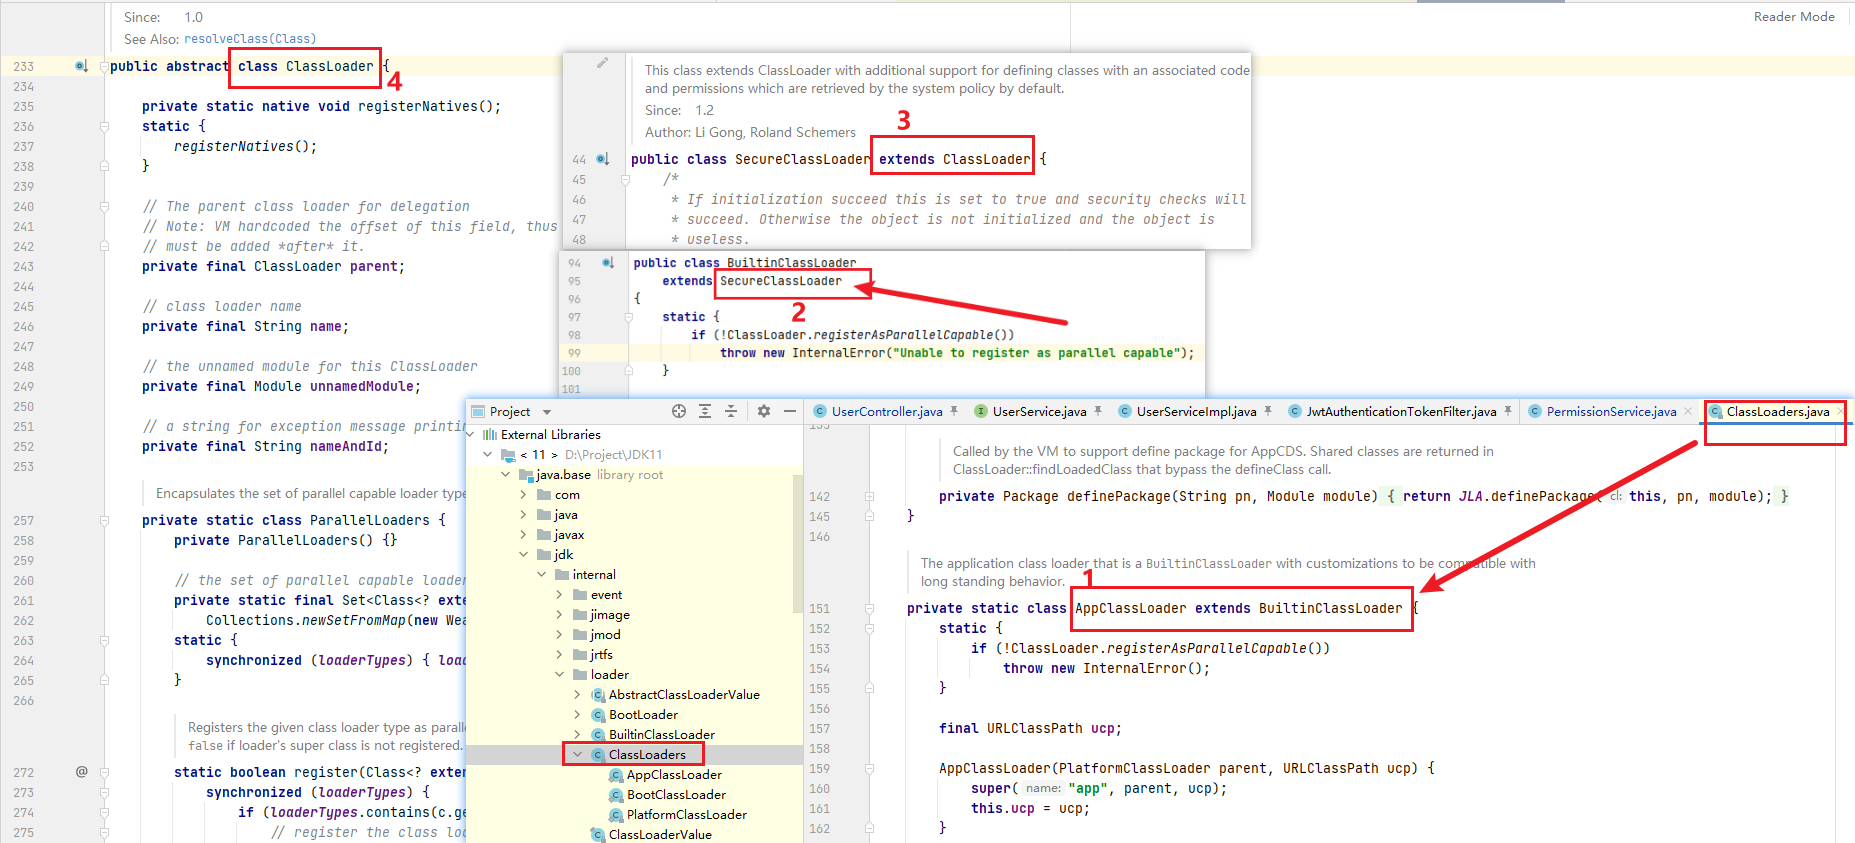Click the AbstractClassLoaderValue class icon in tree

(598, 695)
